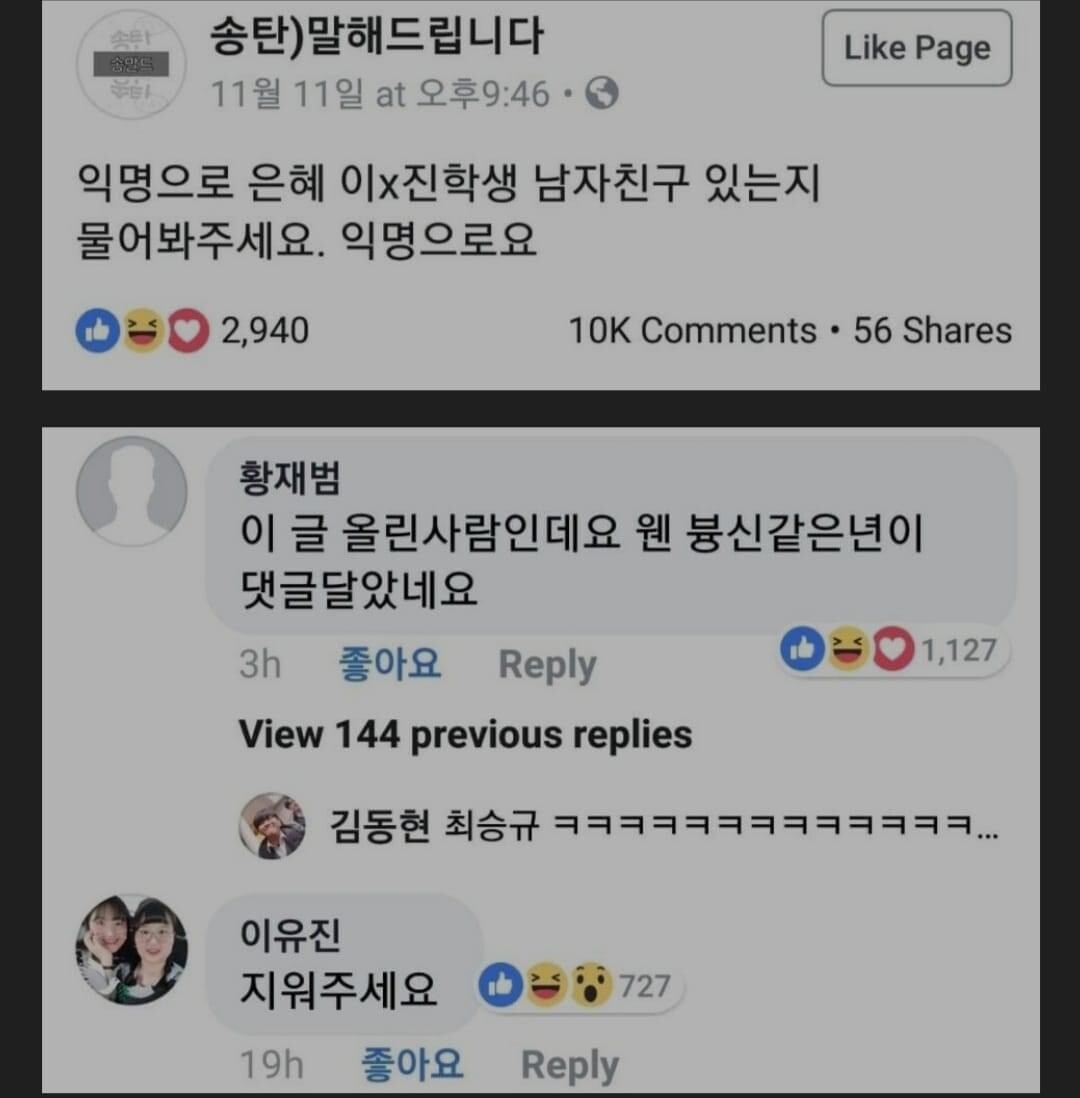The image size is (1080, 1098).
Task: Click the wow face icon beside 727
Action: click(592, 985)
